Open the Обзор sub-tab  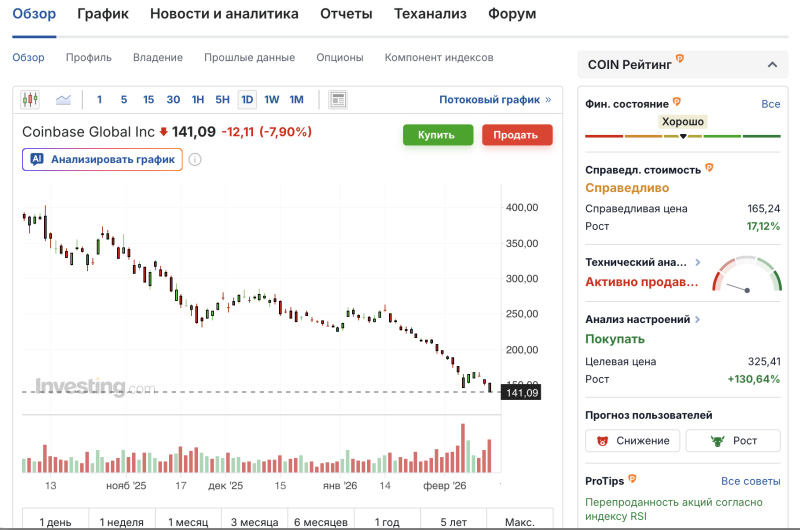coord(29,58)
